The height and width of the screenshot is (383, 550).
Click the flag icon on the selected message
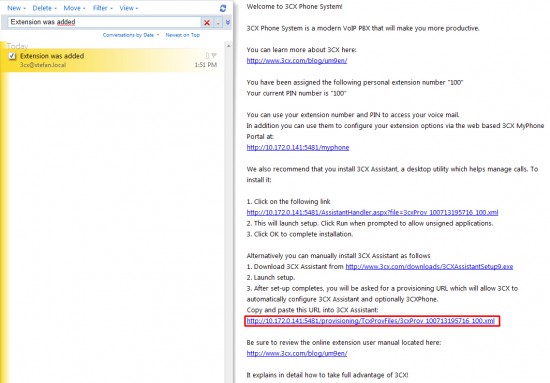click(214, 55)
